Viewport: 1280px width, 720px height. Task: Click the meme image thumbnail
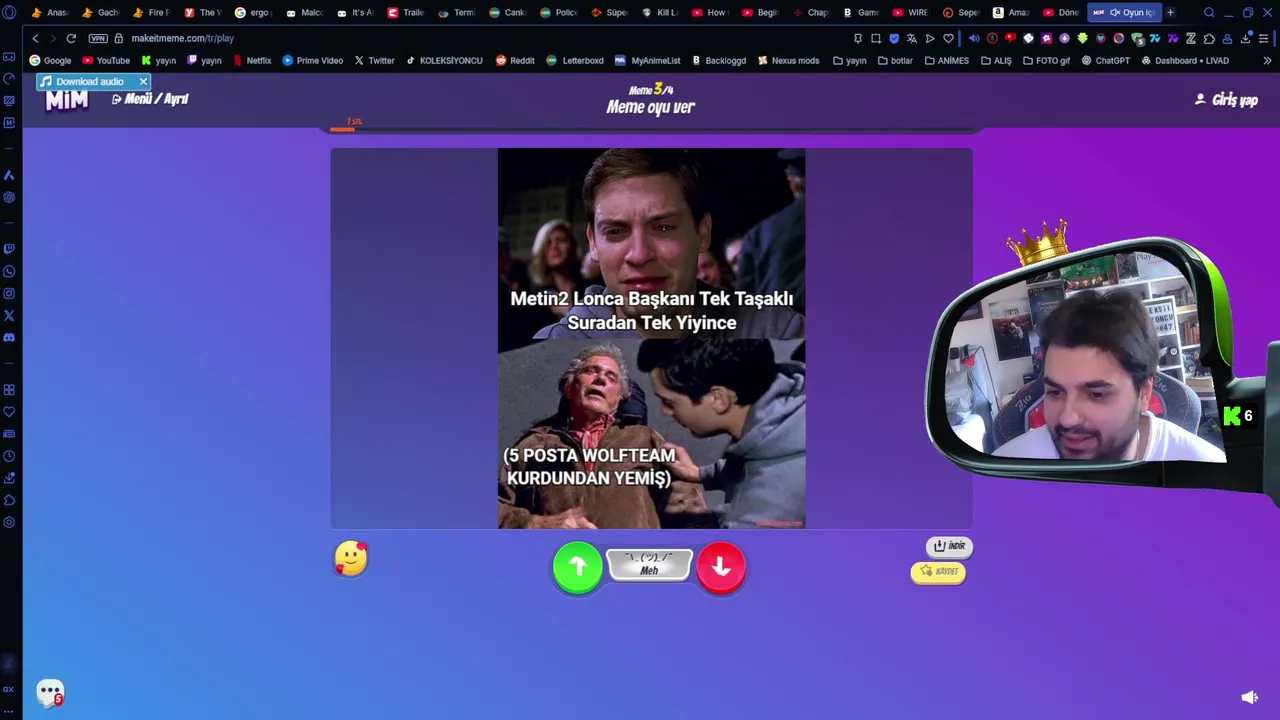coord(651,338)
